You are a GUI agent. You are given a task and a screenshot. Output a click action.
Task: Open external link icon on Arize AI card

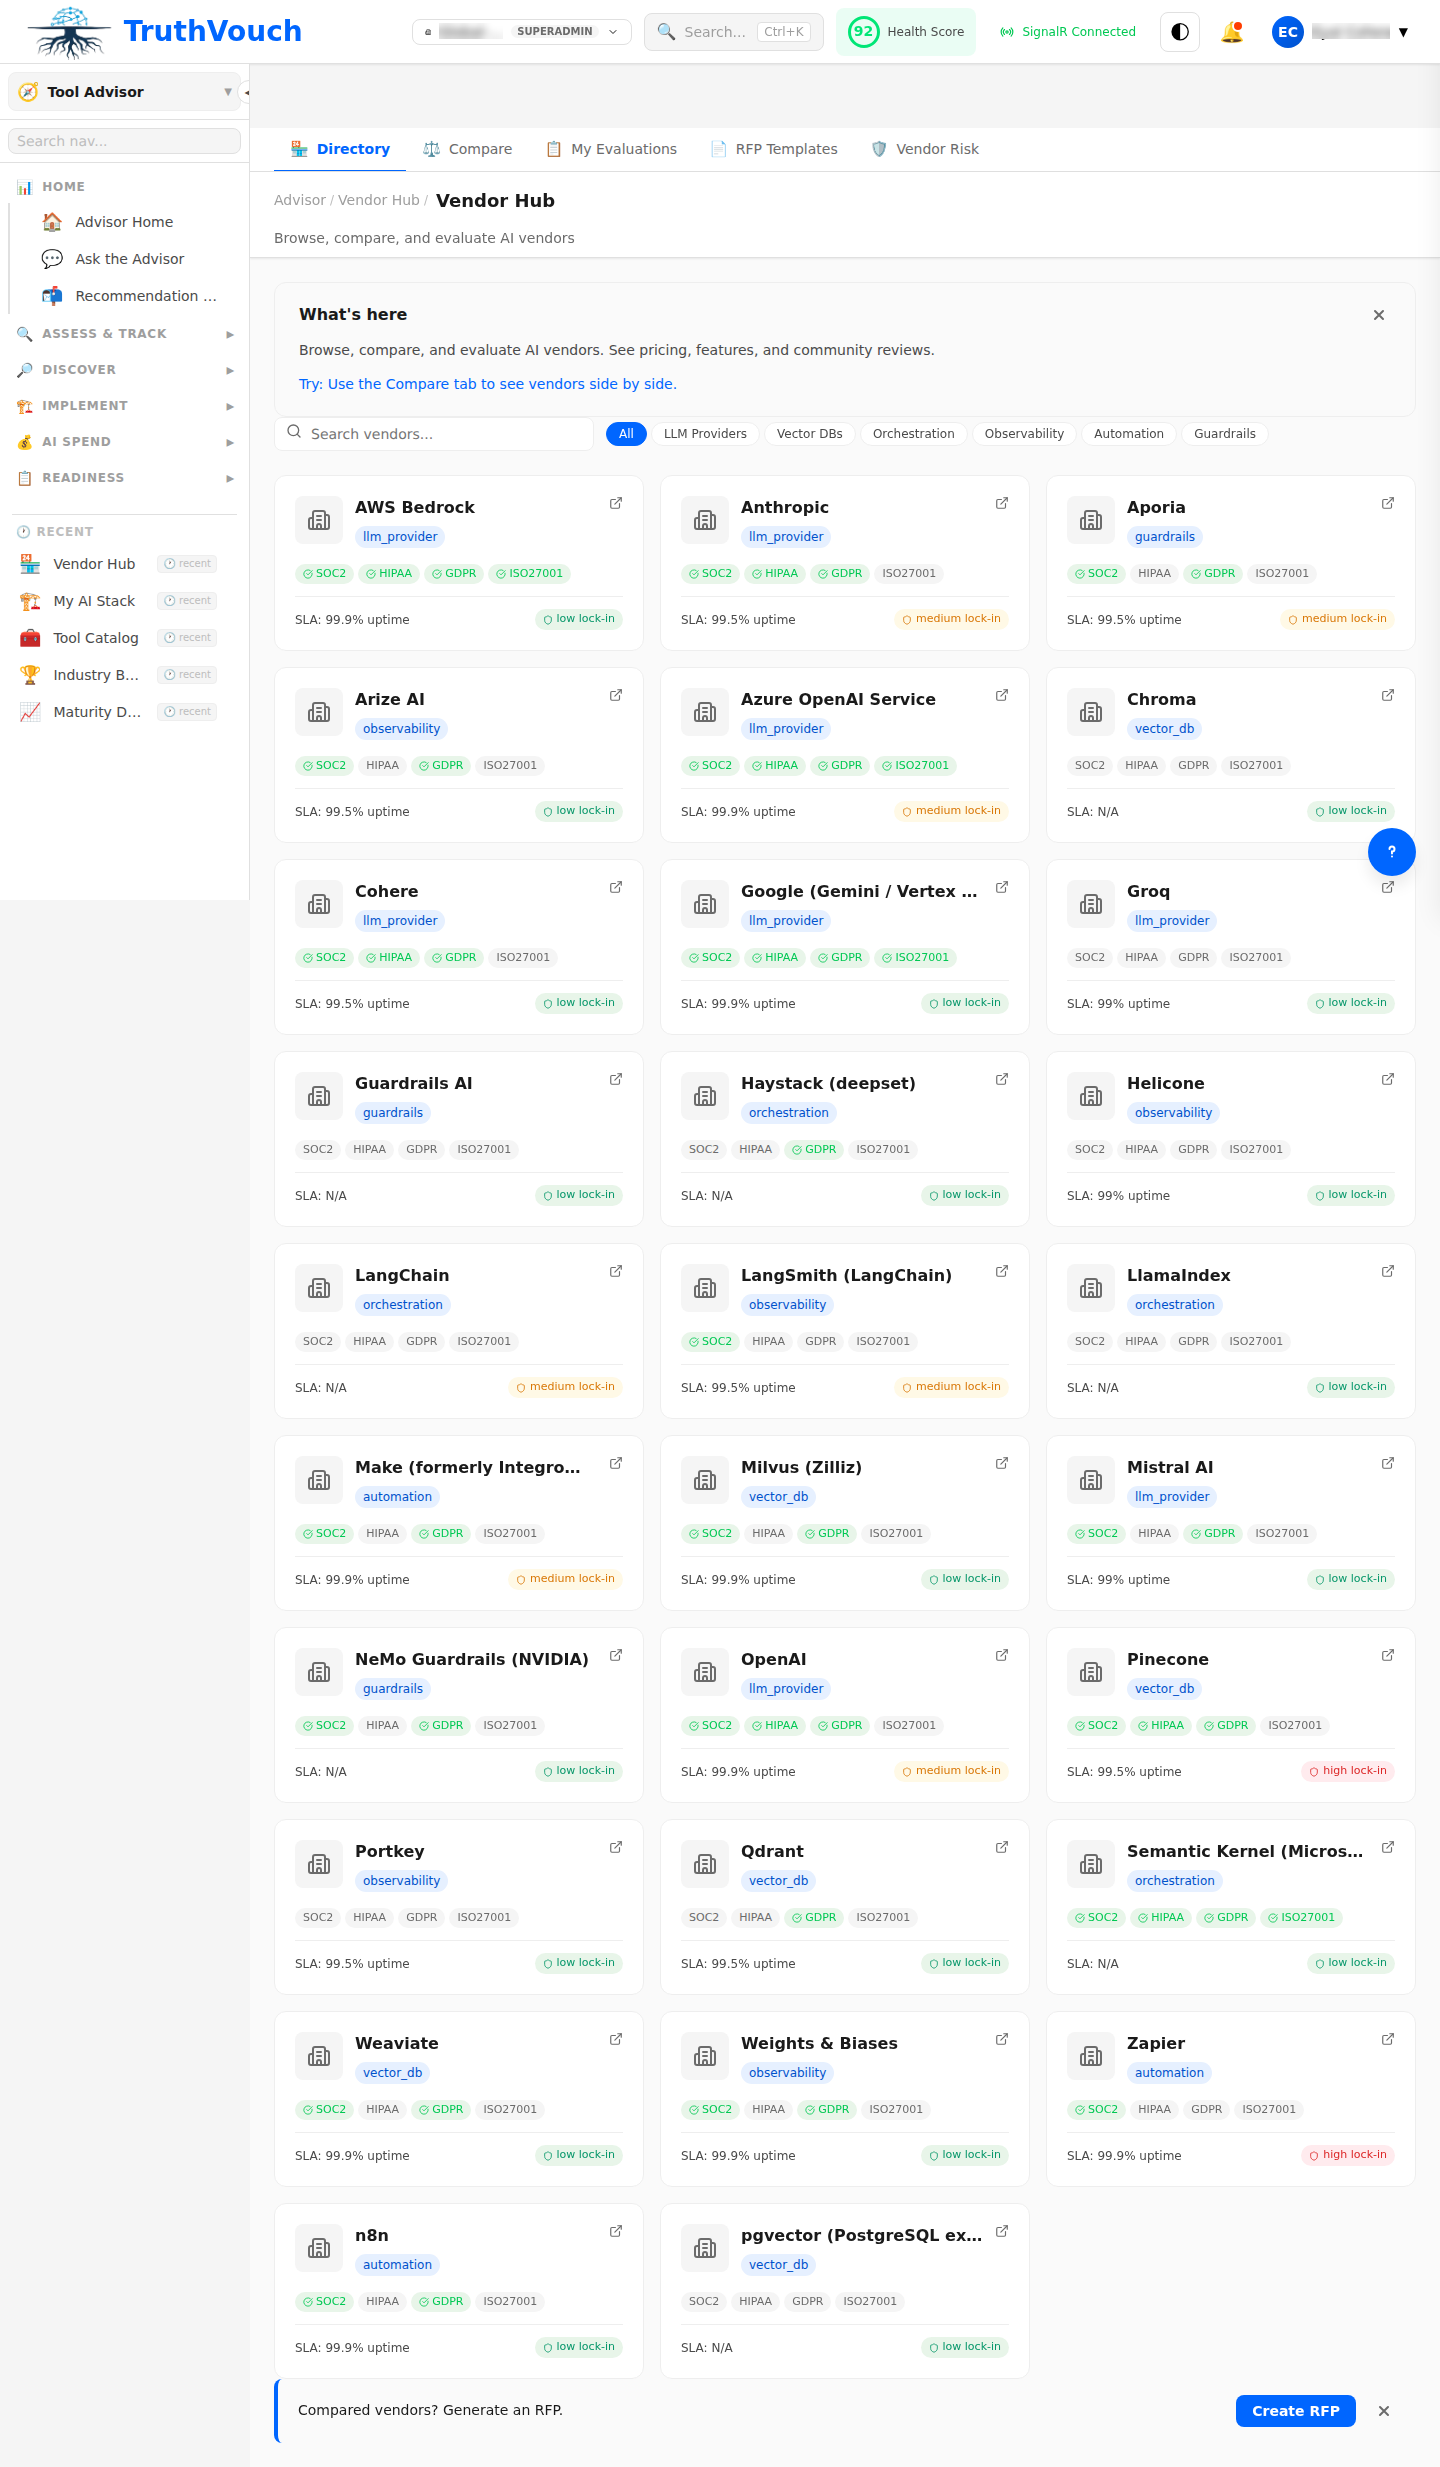click(616, 695)
